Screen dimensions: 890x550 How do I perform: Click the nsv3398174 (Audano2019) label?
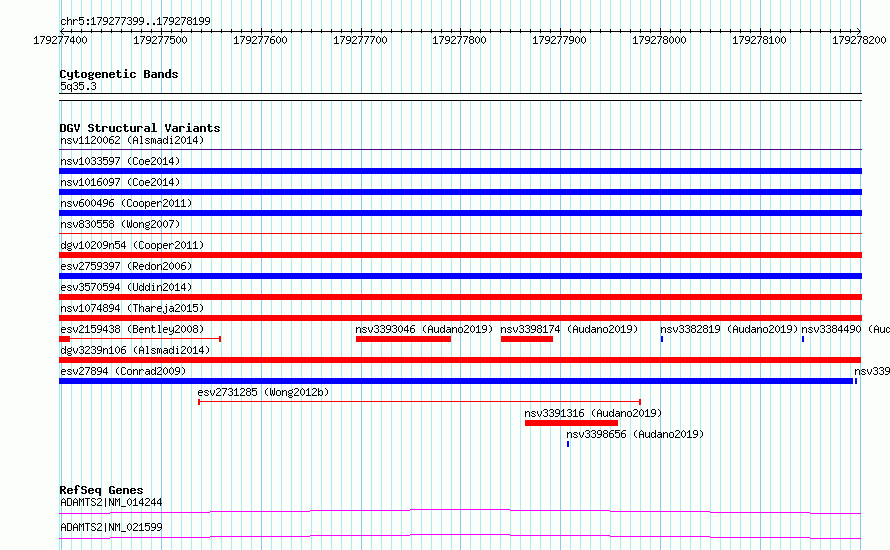point(569,329)
